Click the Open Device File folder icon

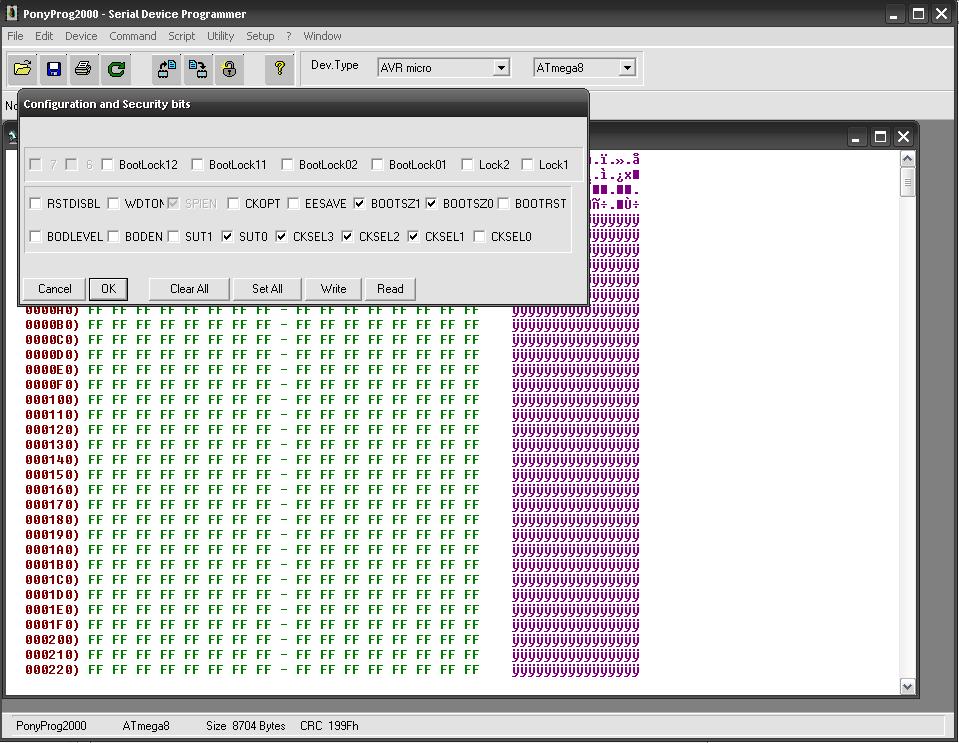click(x=23, y=68)
